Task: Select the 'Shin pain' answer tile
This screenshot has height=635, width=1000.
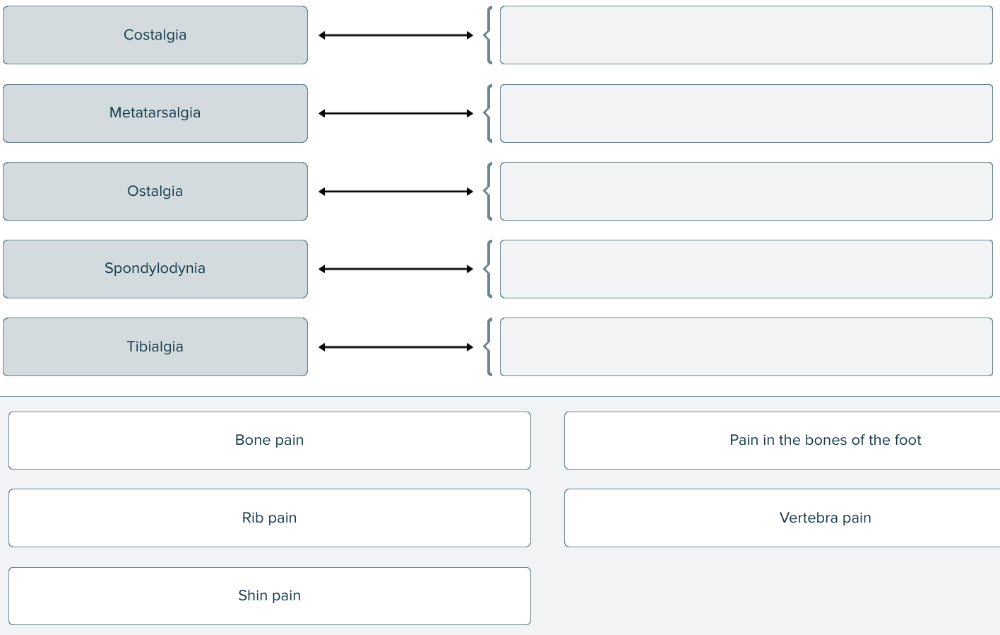Action: [x=269, y=596]
